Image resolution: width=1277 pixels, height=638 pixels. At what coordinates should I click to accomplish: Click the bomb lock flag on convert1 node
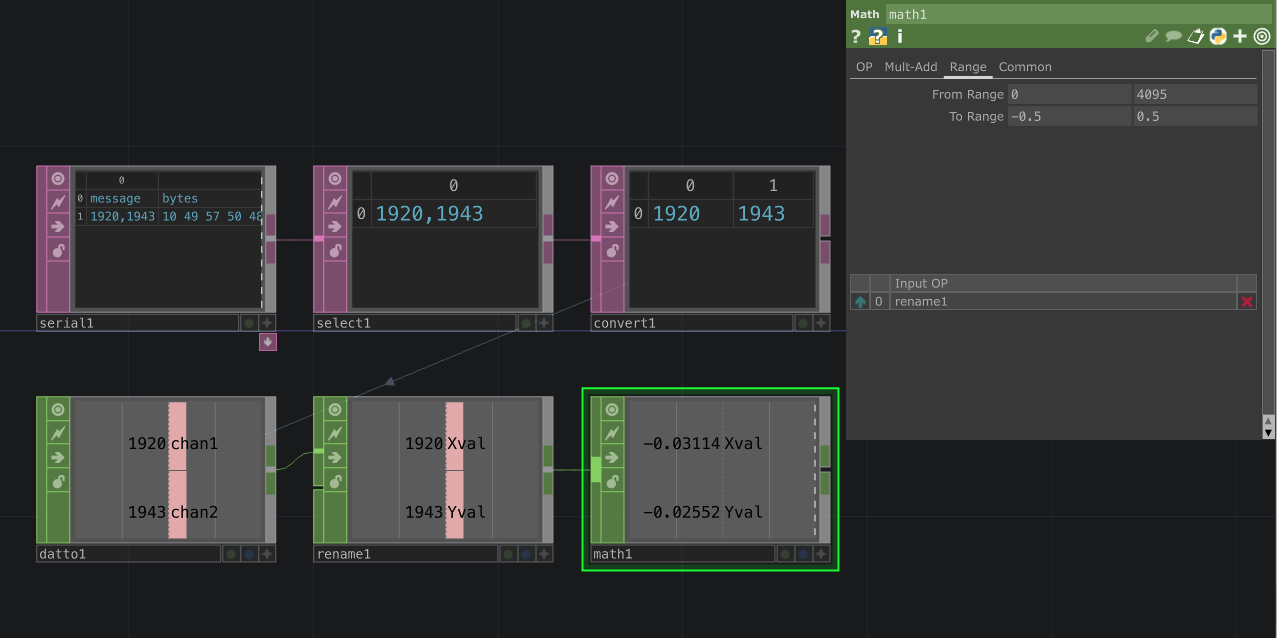point(611,251)
